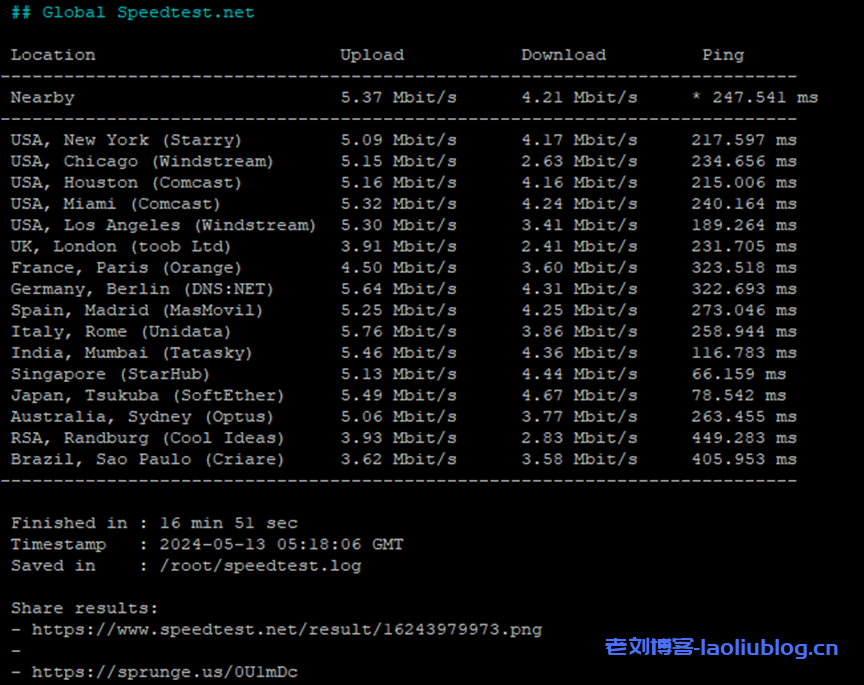Click the Finished in 16 min 51 sec text
The height and width of the screenshot is (685, 864).
(x=154, y=523)
